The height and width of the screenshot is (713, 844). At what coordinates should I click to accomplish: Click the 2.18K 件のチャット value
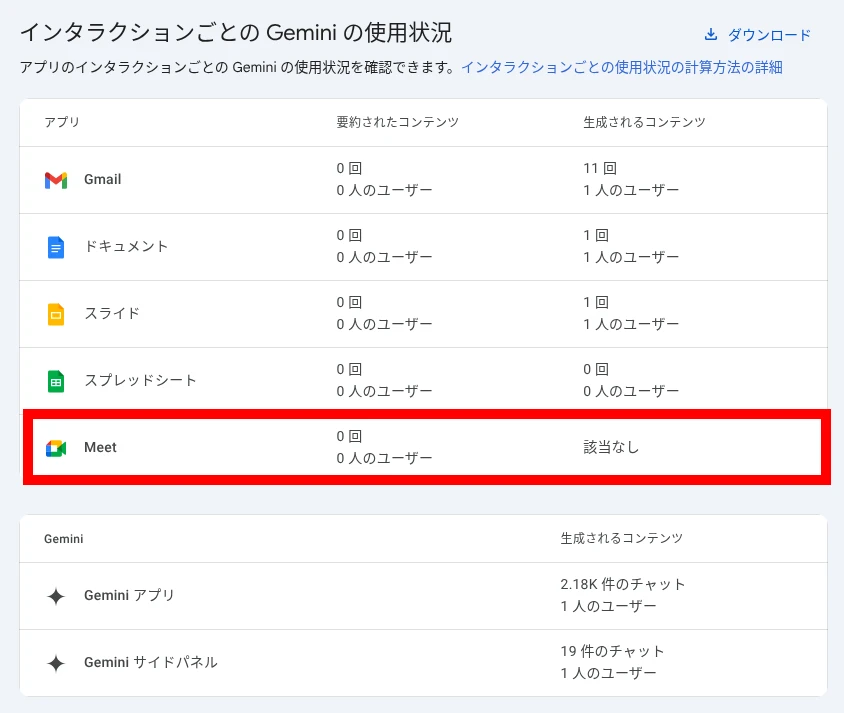point(623,584)
